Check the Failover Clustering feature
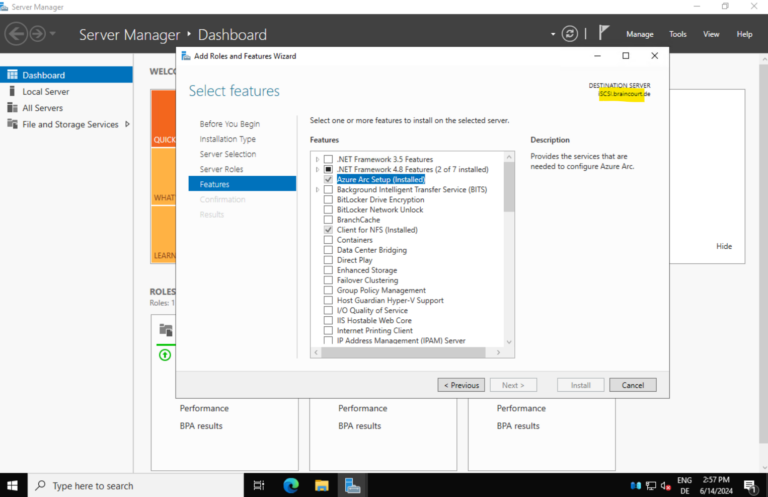Viewport: 768px width, 497px height. 329,280
